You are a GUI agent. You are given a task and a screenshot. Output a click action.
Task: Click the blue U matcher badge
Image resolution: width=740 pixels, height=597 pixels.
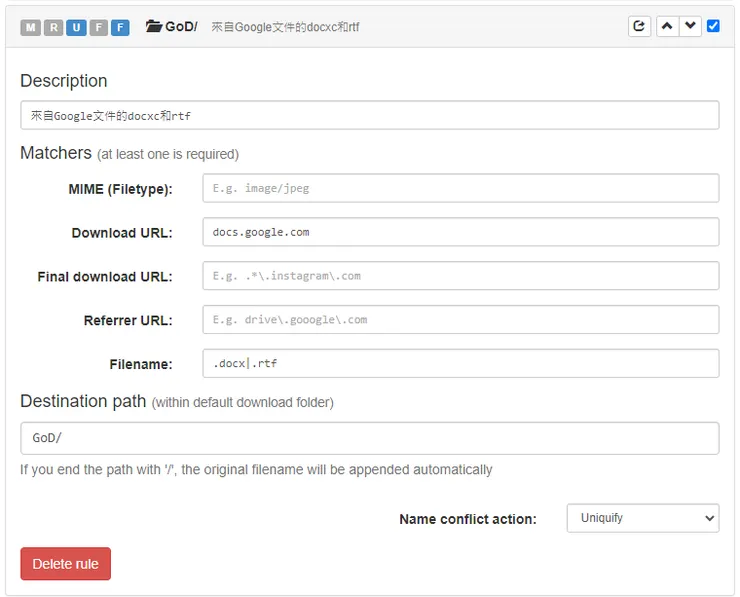pos(76,27)
